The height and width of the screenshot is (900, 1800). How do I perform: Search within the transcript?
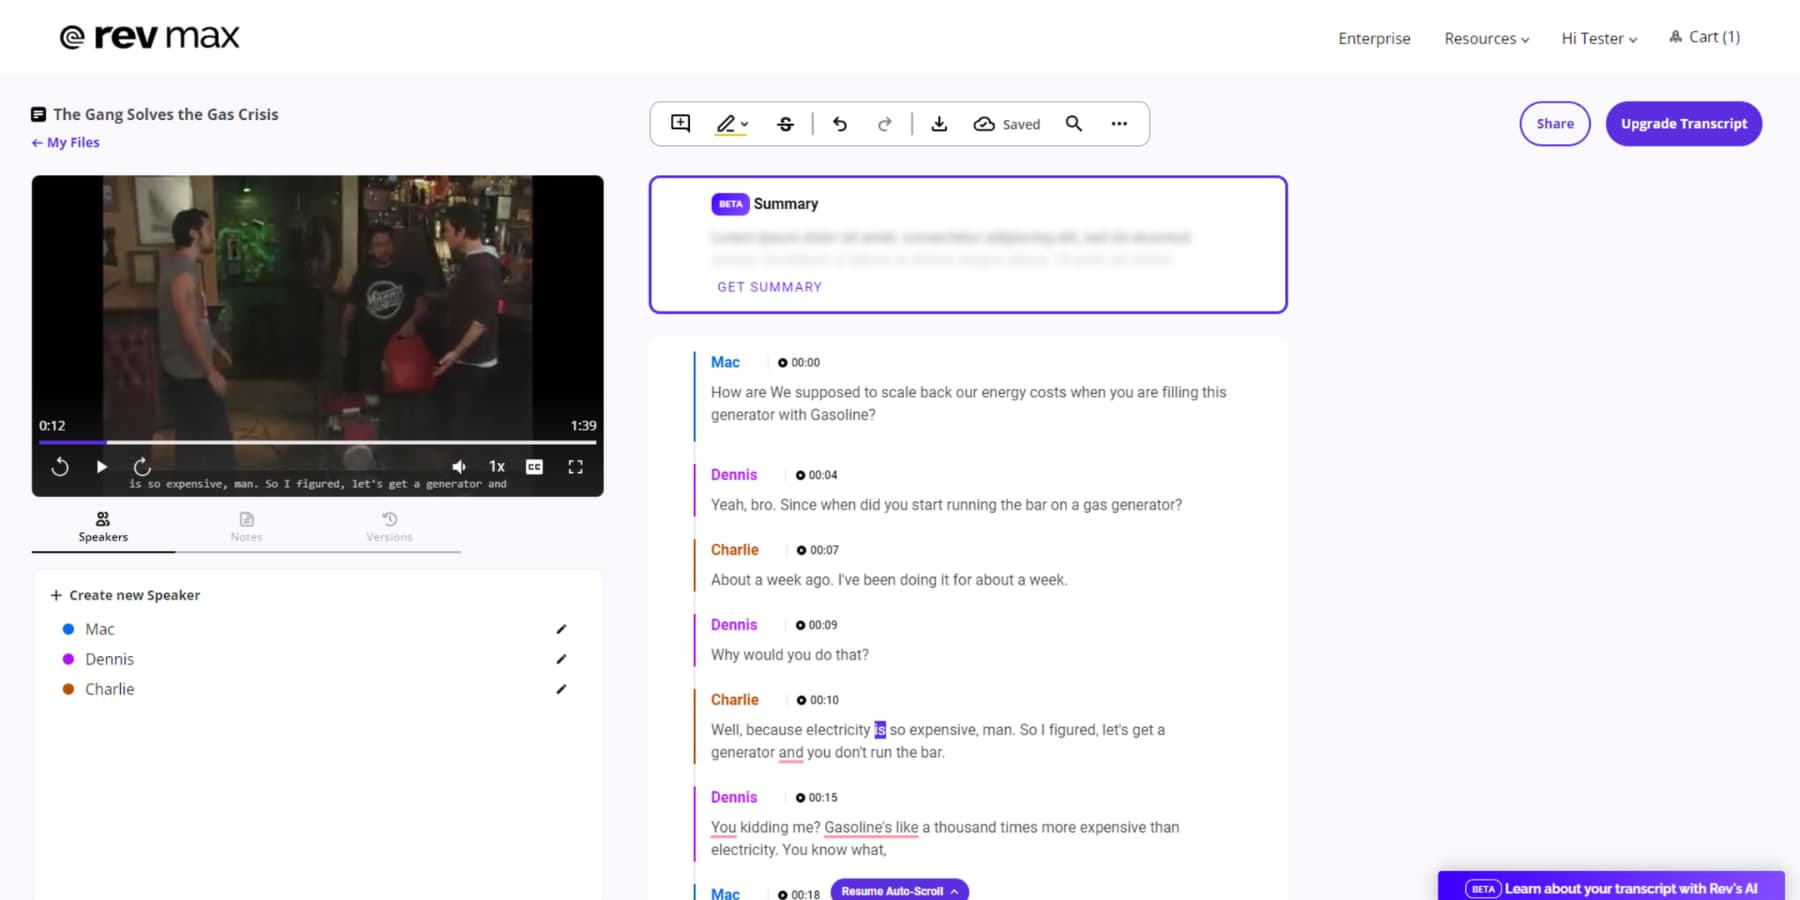pyautogui.click(x=1073, y=123)
